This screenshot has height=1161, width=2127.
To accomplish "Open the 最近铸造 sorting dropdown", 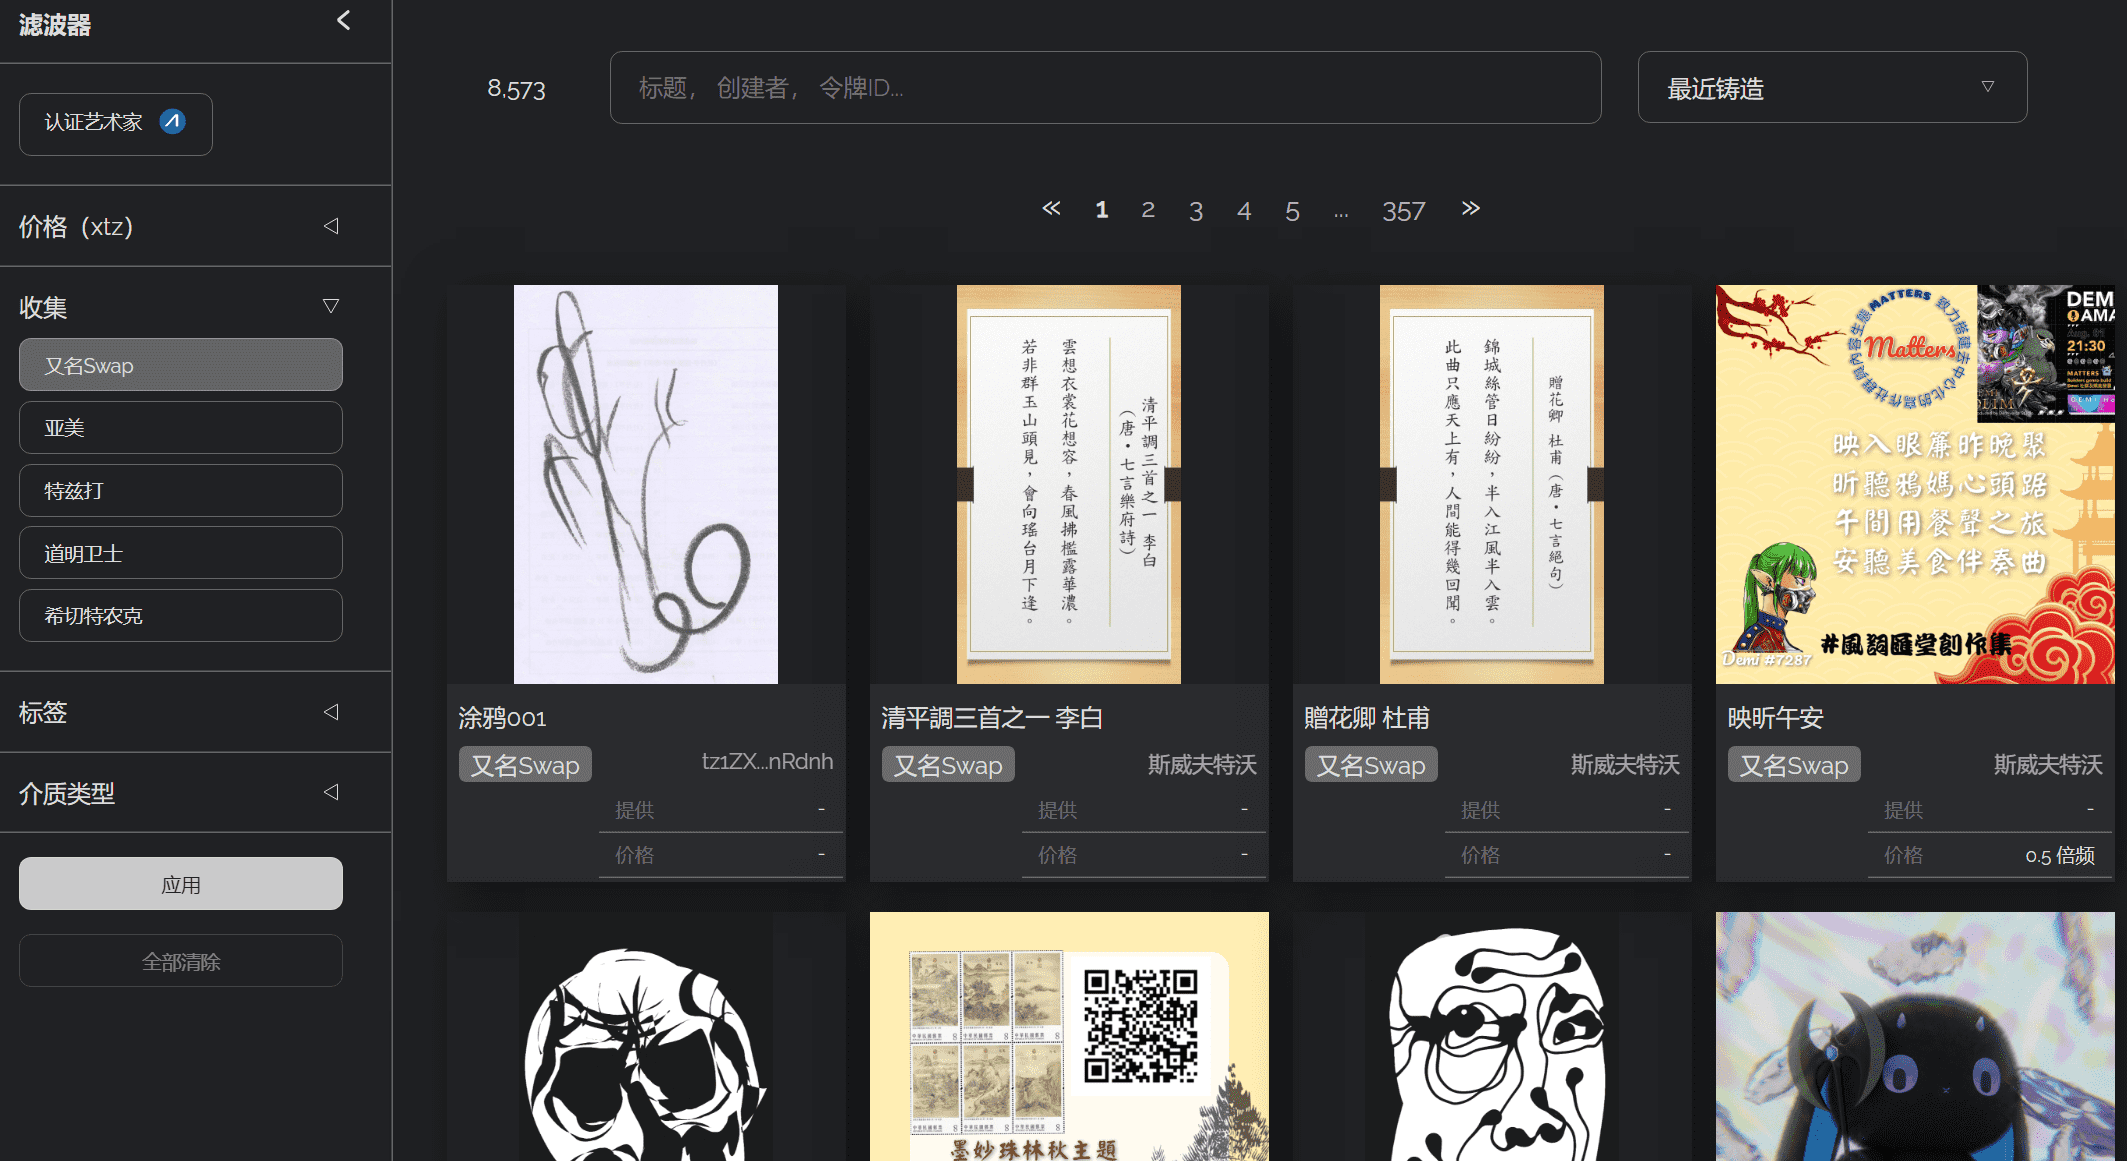I will [x=1831, y=88].
